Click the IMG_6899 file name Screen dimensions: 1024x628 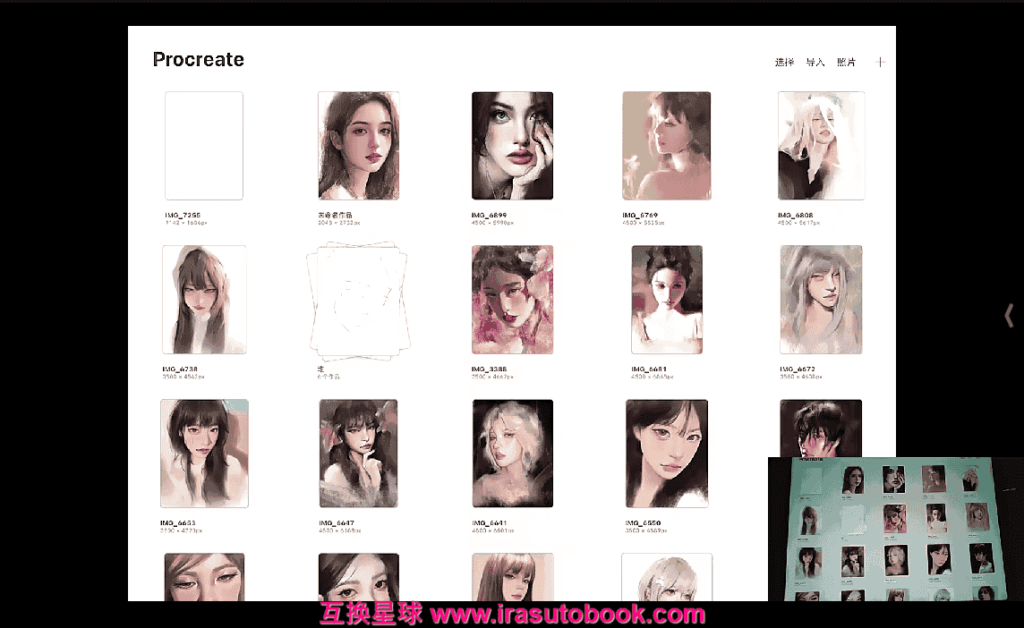tap(489, 215)
